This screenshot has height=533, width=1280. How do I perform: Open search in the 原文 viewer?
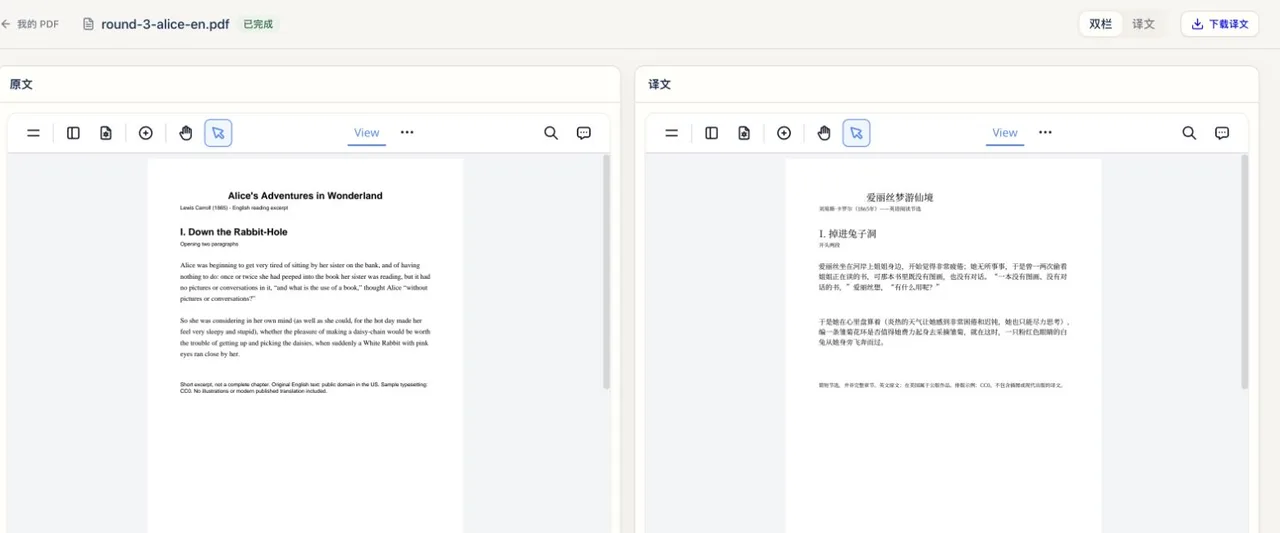(551, 133)
